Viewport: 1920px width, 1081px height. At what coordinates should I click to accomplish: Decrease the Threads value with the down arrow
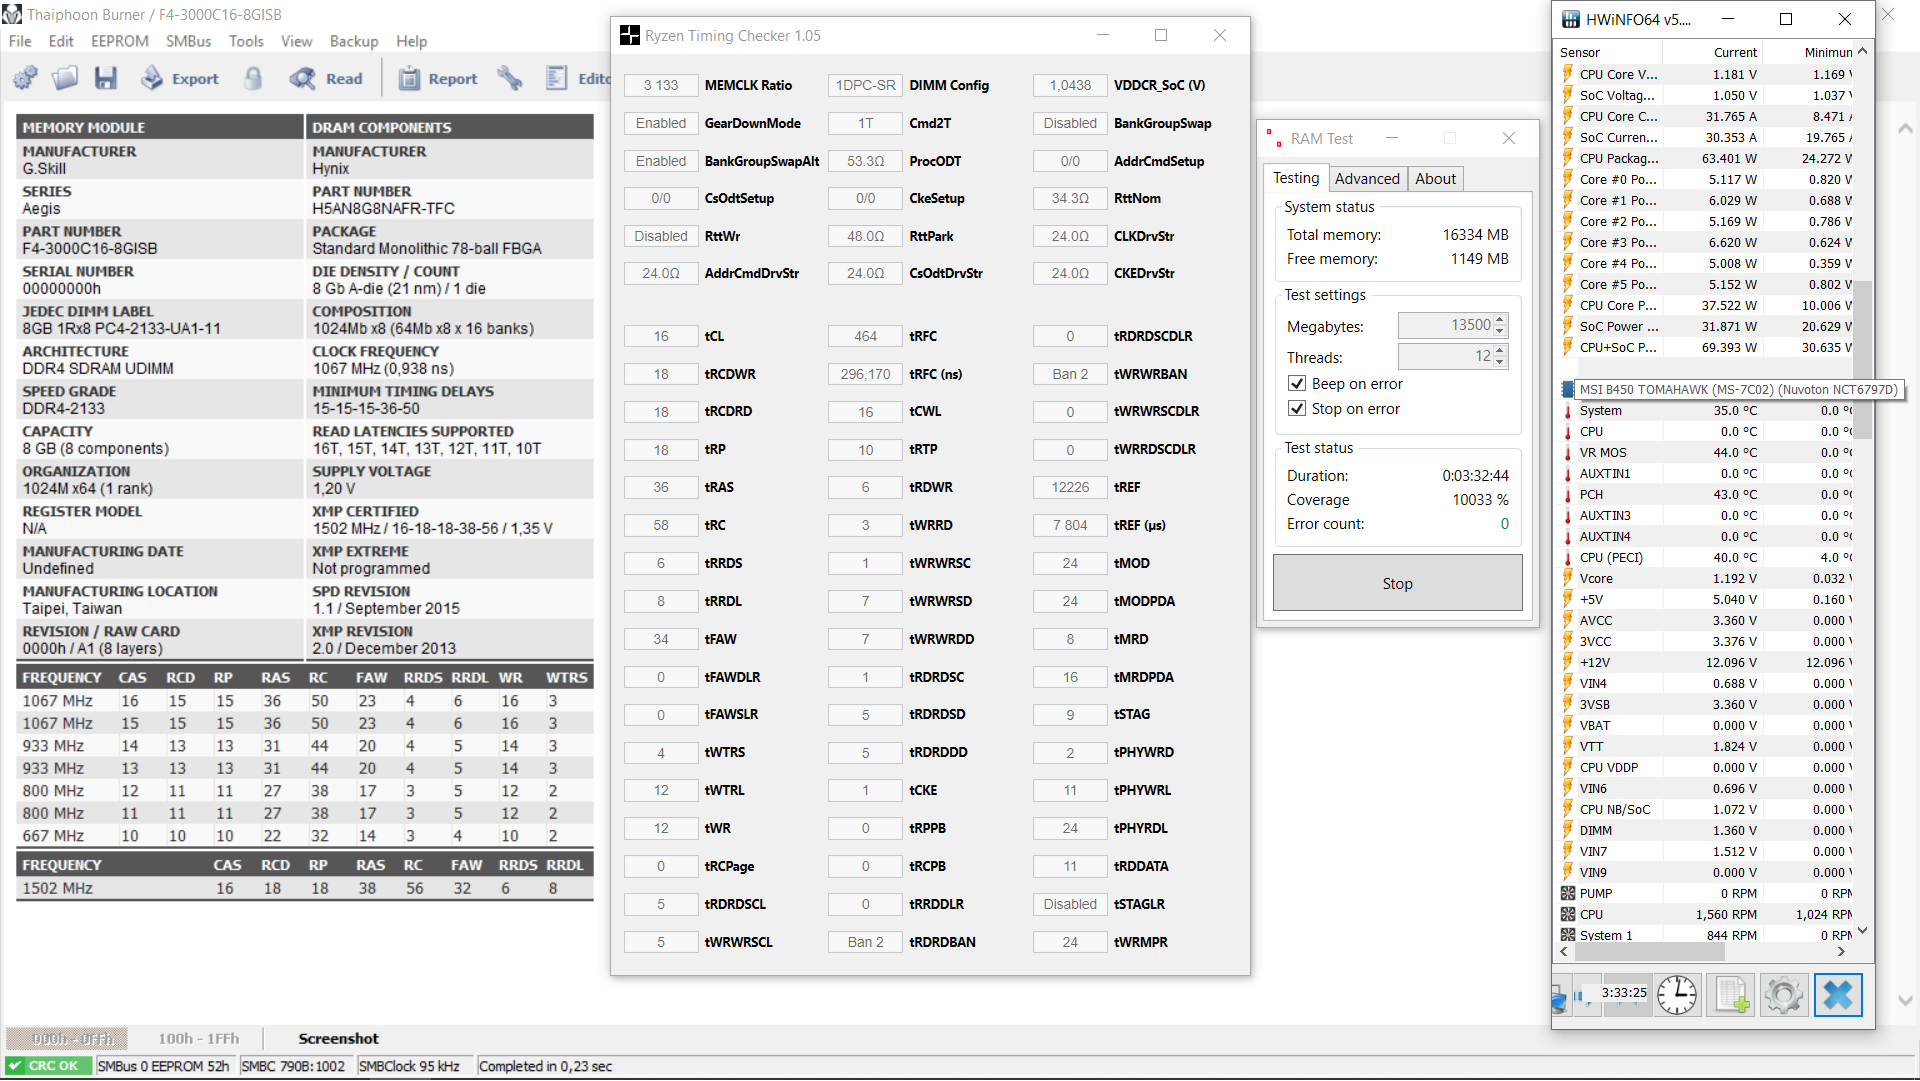(x=1500, y=362)
